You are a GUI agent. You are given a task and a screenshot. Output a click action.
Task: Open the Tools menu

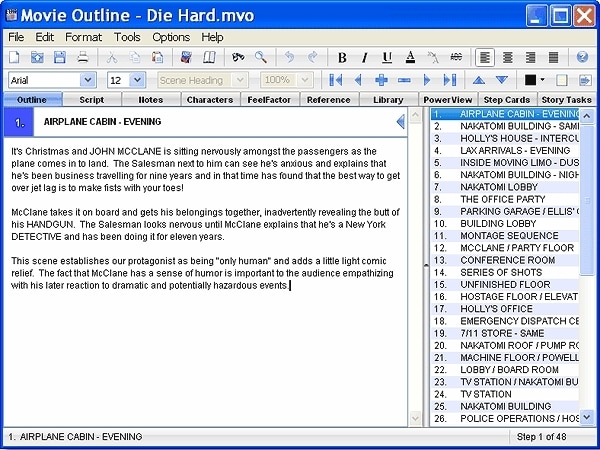tap(127, 37)
